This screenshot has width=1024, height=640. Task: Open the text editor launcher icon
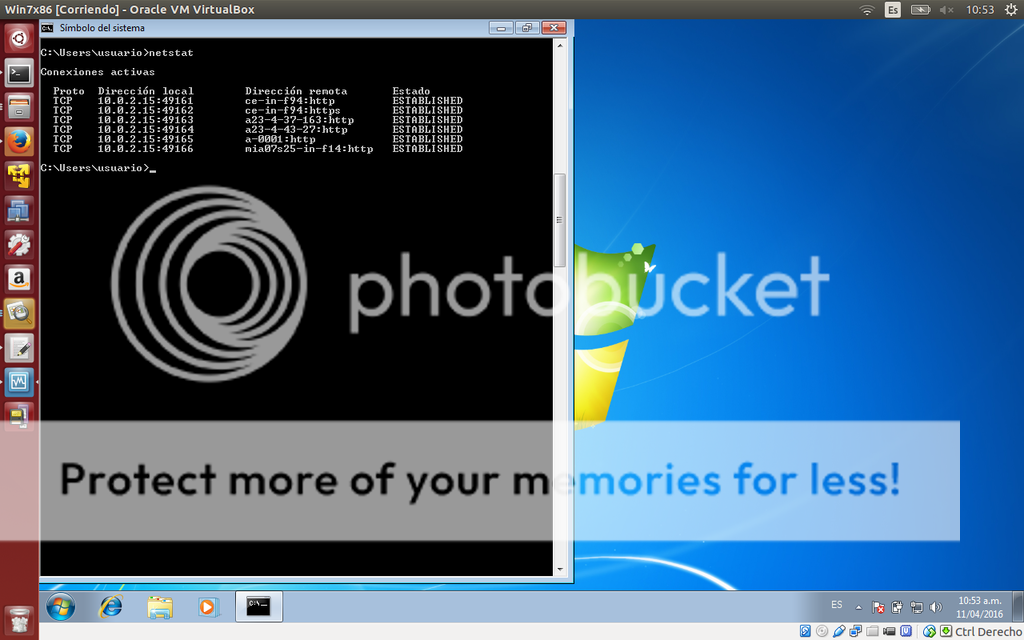pos(19,348)
